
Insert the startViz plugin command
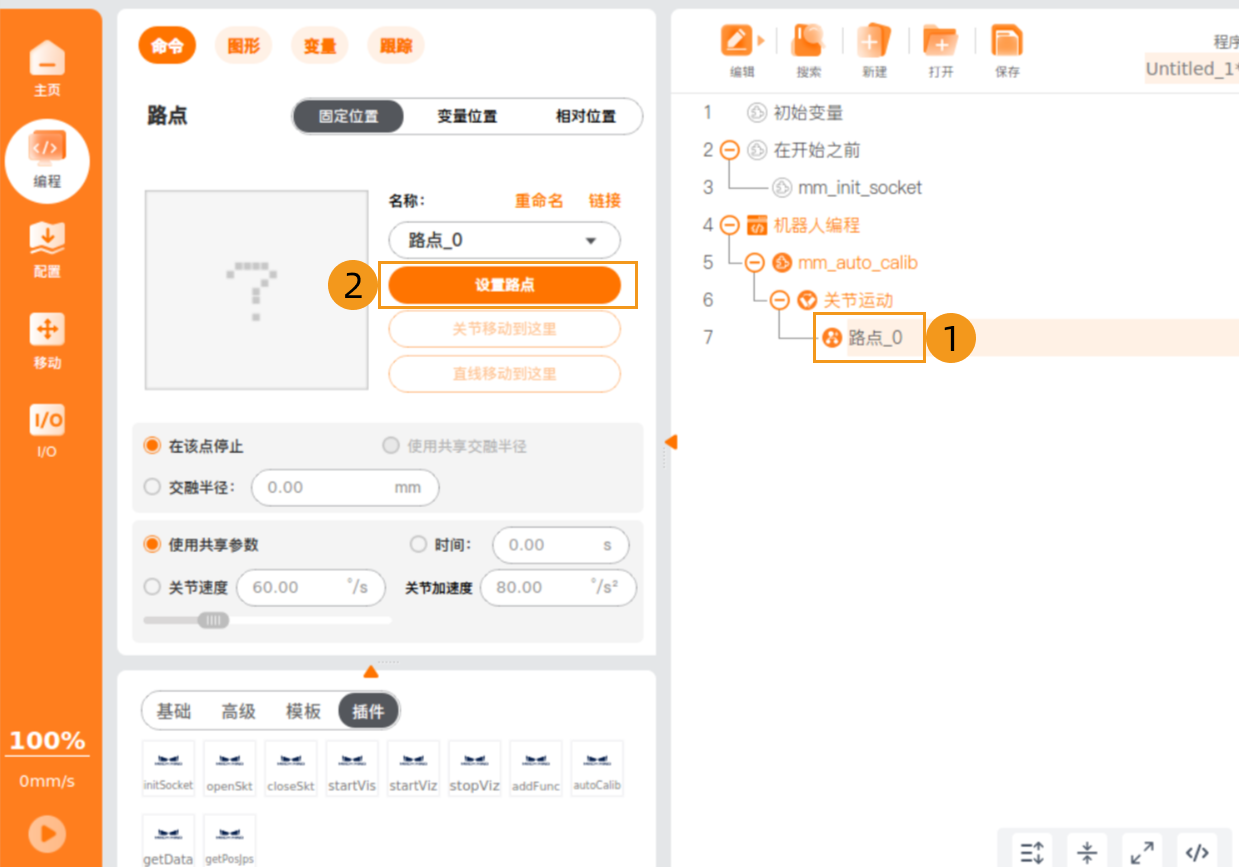tap(413, 768)
